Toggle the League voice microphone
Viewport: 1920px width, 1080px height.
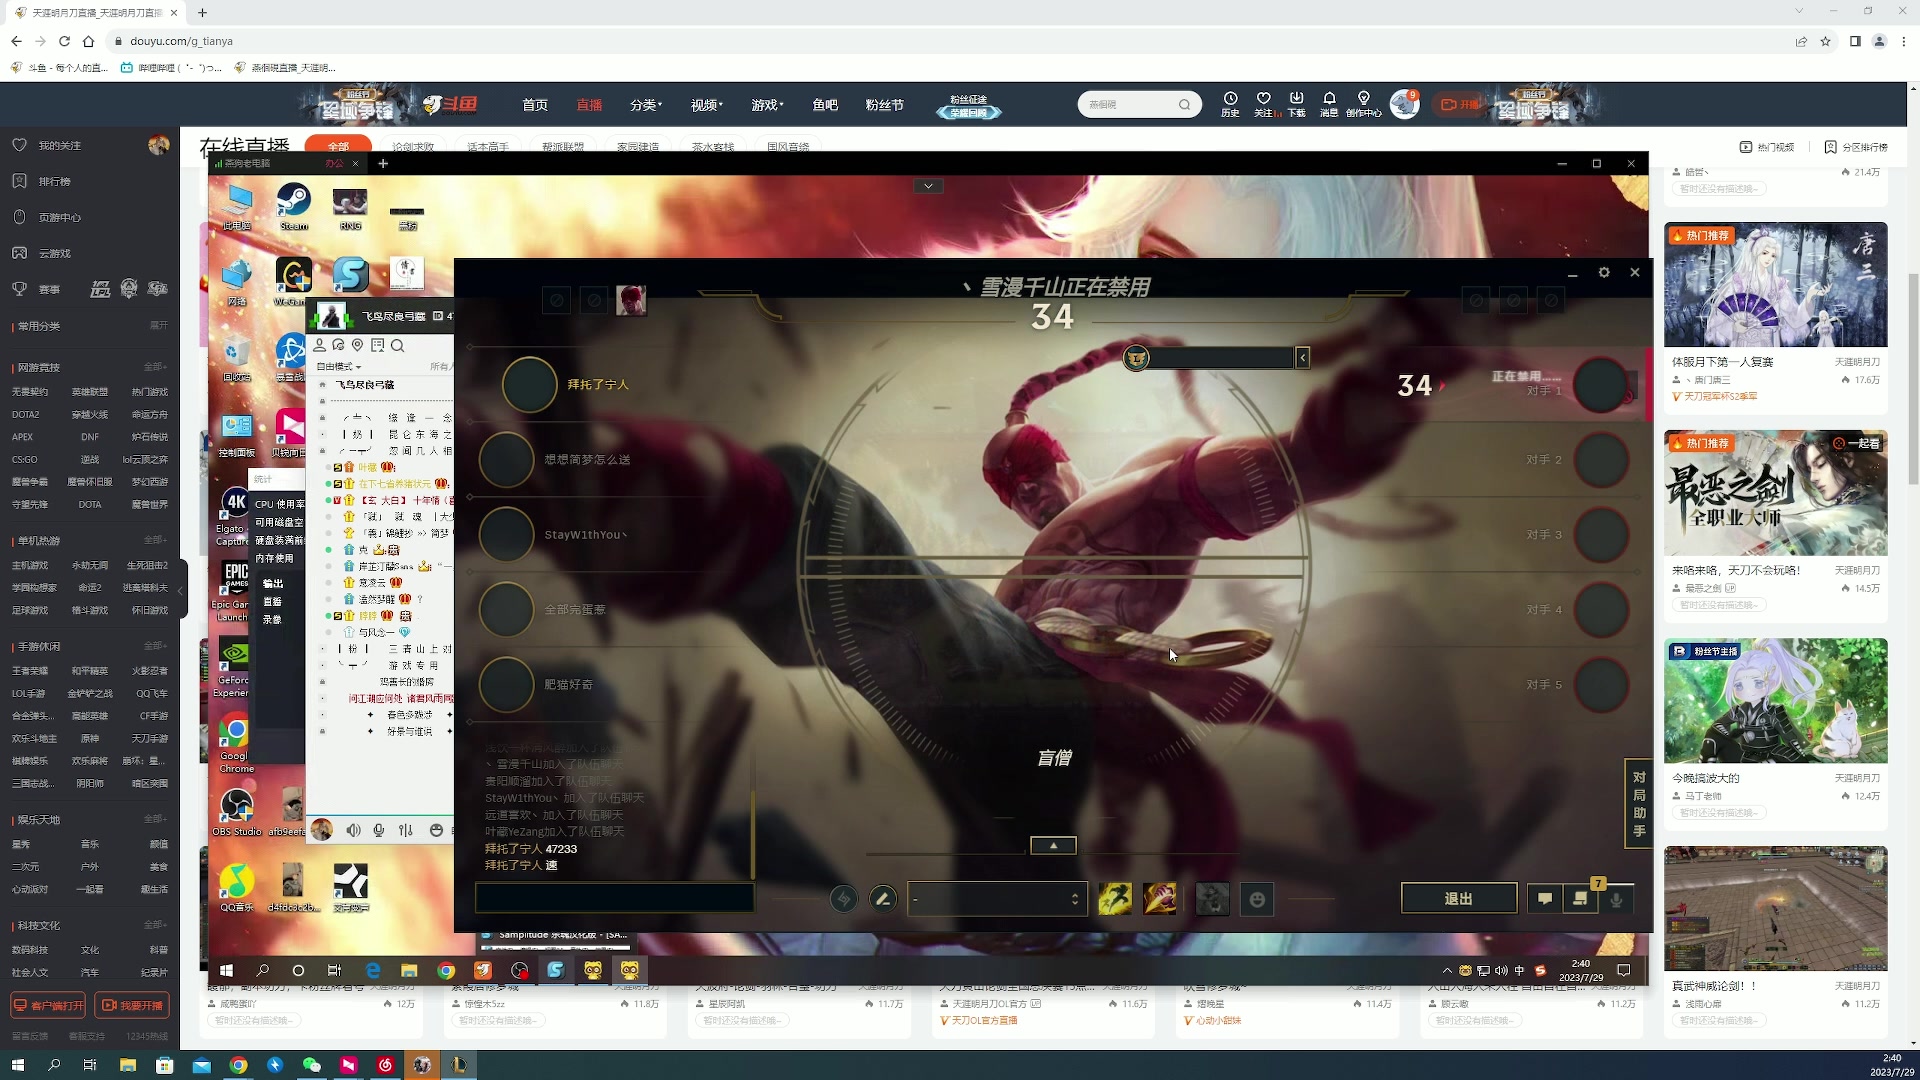(x=1616, y=898)
